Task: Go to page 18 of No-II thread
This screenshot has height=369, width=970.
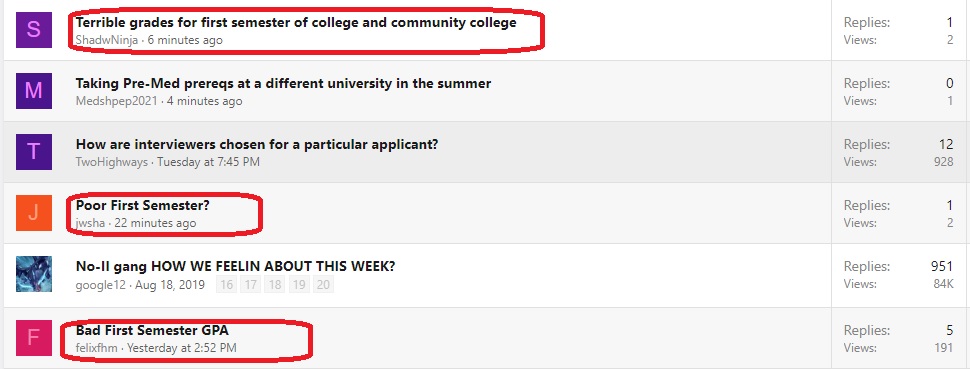Action: click(275, 285)
